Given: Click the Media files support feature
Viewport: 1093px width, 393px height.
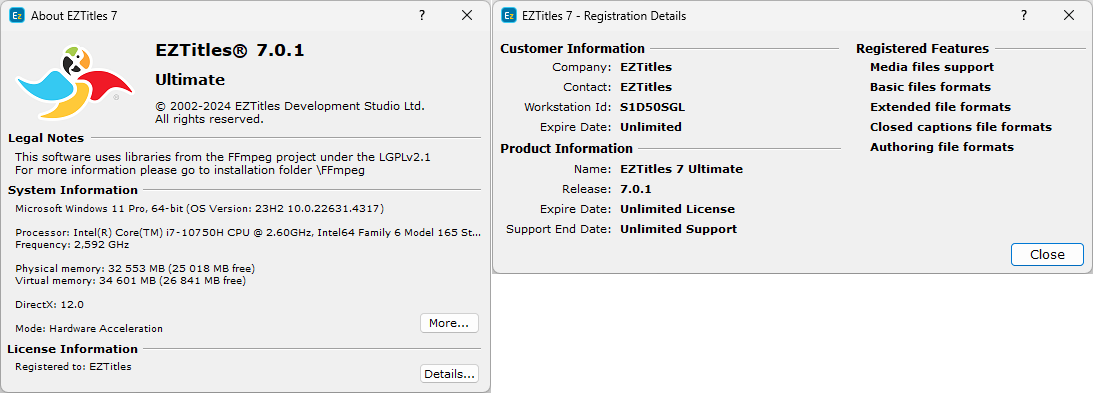Looking at the screenshot, I should (932, 68).
